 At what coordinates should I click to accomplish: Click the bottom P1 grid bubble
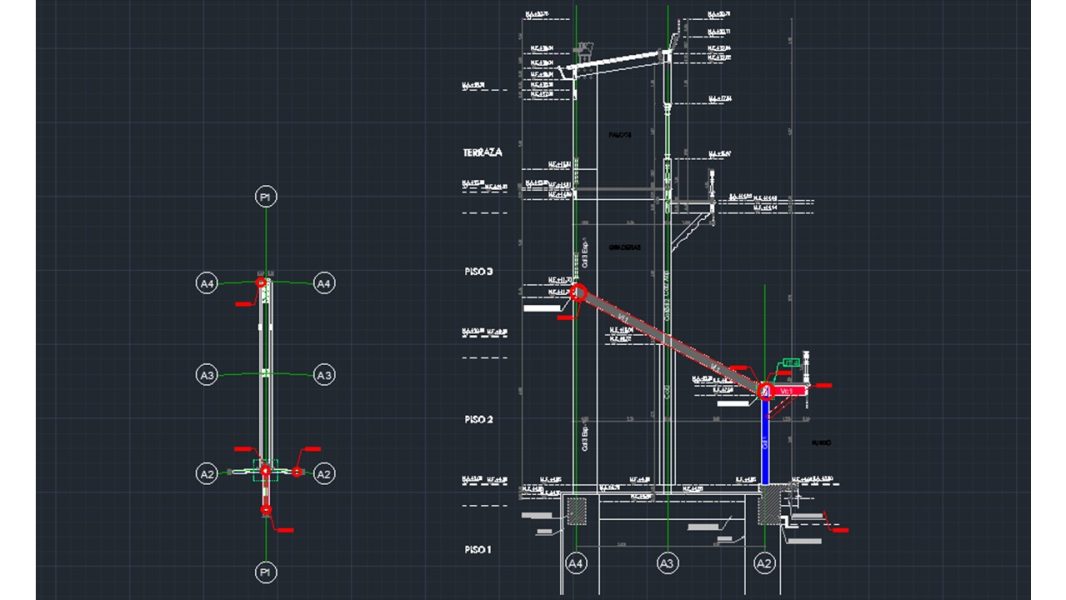point(265,572)
